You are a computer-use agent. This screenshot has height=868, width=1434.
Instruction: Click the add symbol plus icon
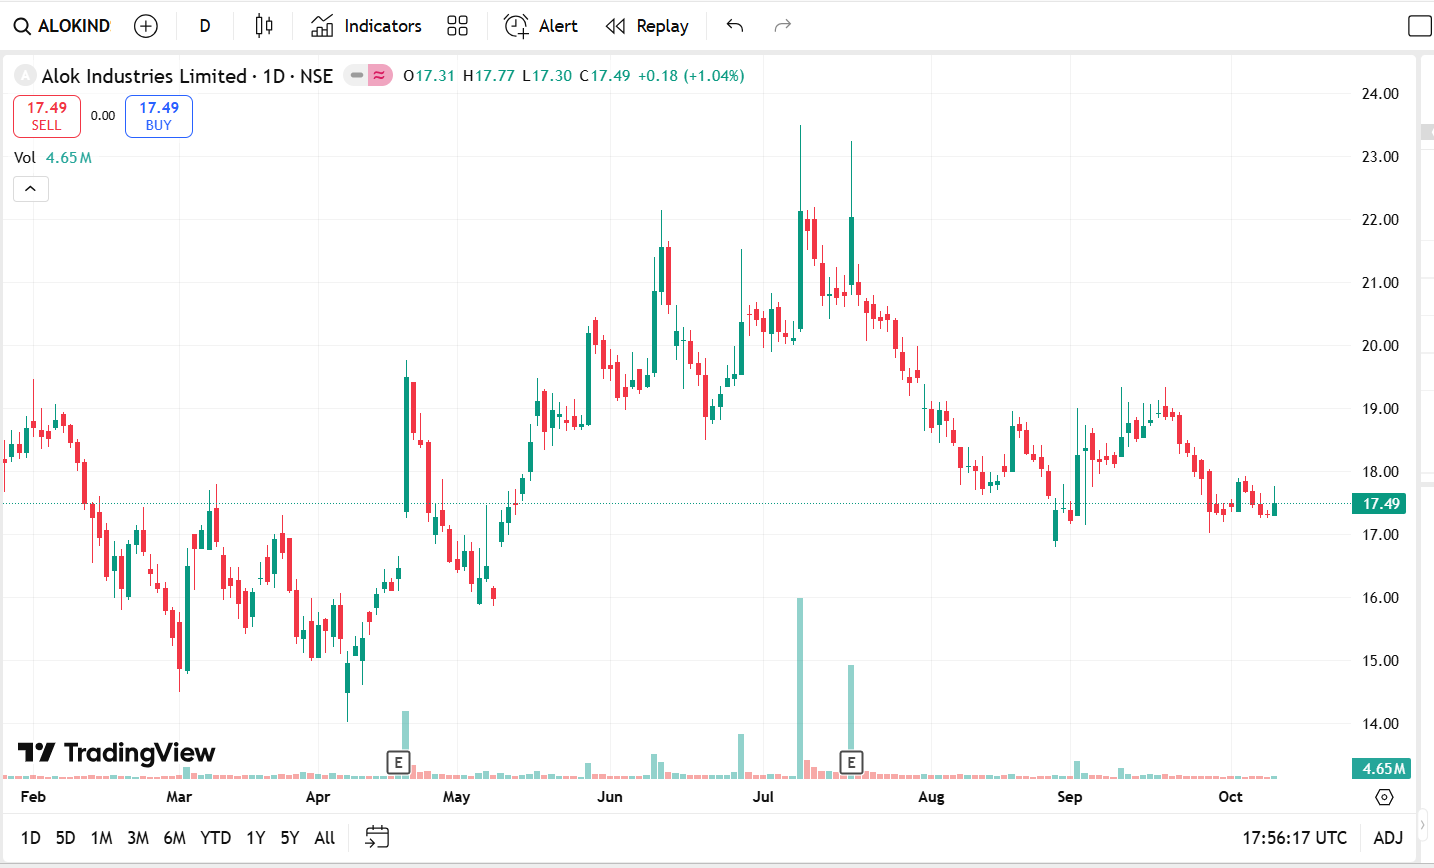pyautogui.click(x=146, y=26)
